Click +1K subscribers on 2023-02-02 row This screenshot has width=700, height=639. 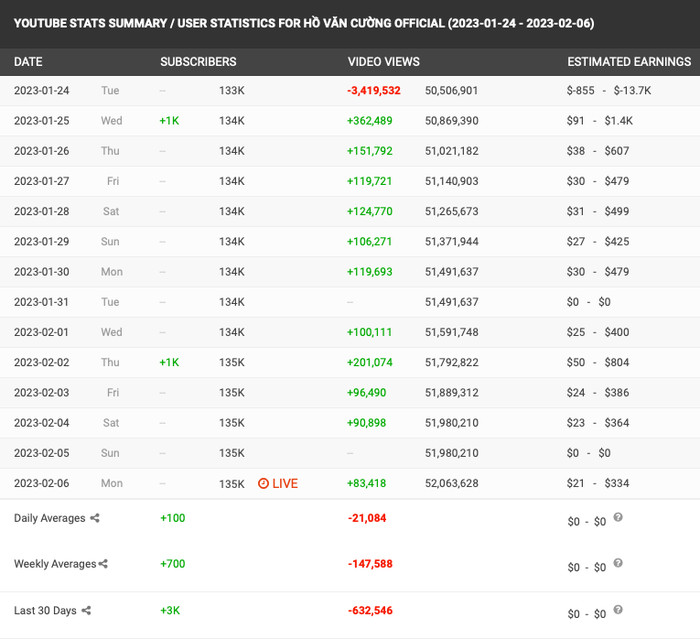pos(169,362)
